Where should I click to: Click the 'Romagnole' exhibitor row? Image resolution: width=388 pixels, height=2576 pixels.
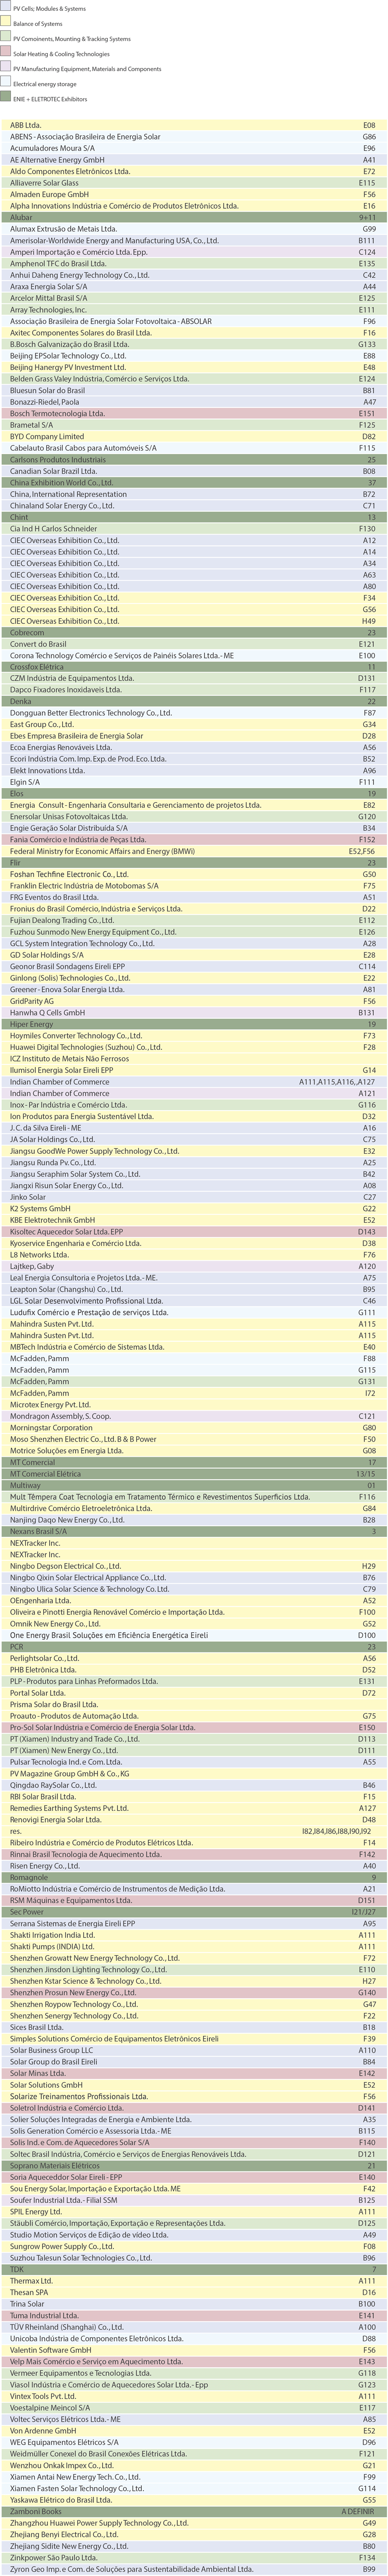[x=194, y=1877]
